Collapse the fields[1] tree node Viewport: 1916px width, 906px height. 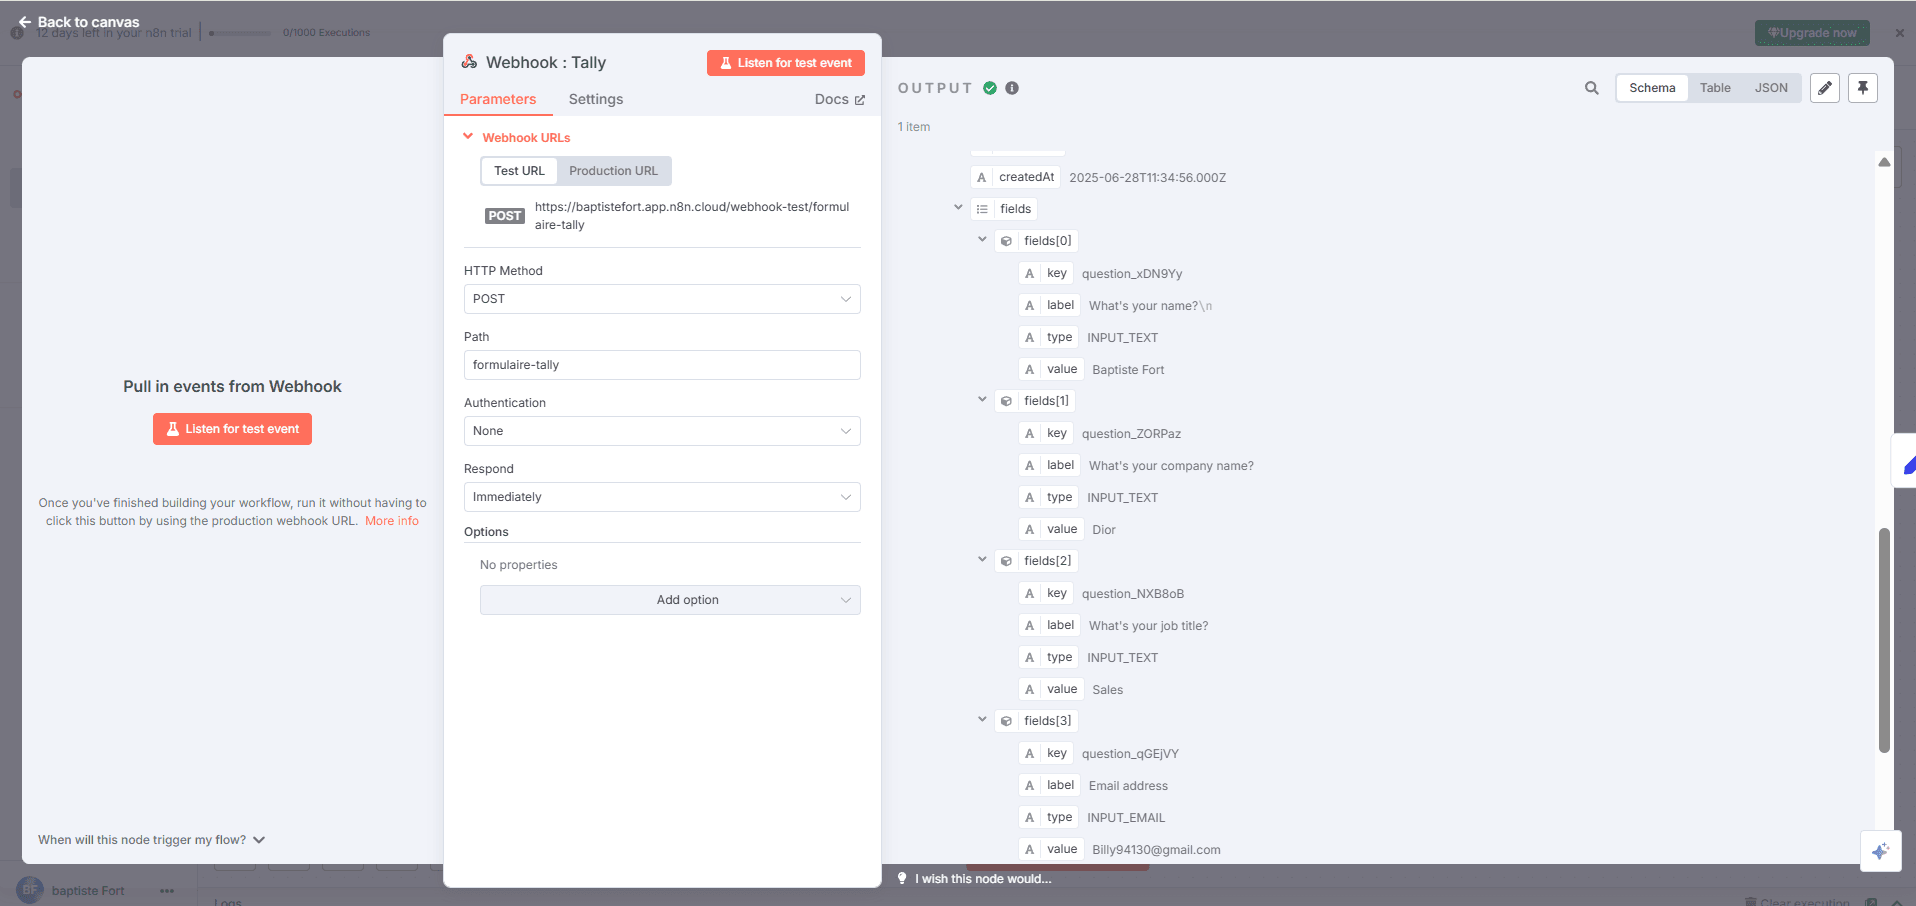coord(982,400)
